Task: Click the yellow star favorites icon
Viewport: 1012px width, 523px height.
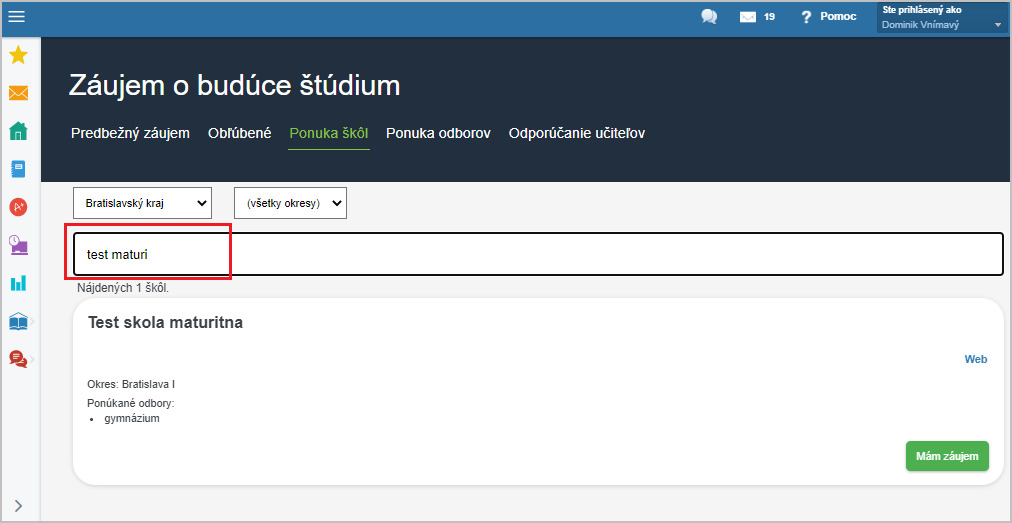Action: click(18, 56)
